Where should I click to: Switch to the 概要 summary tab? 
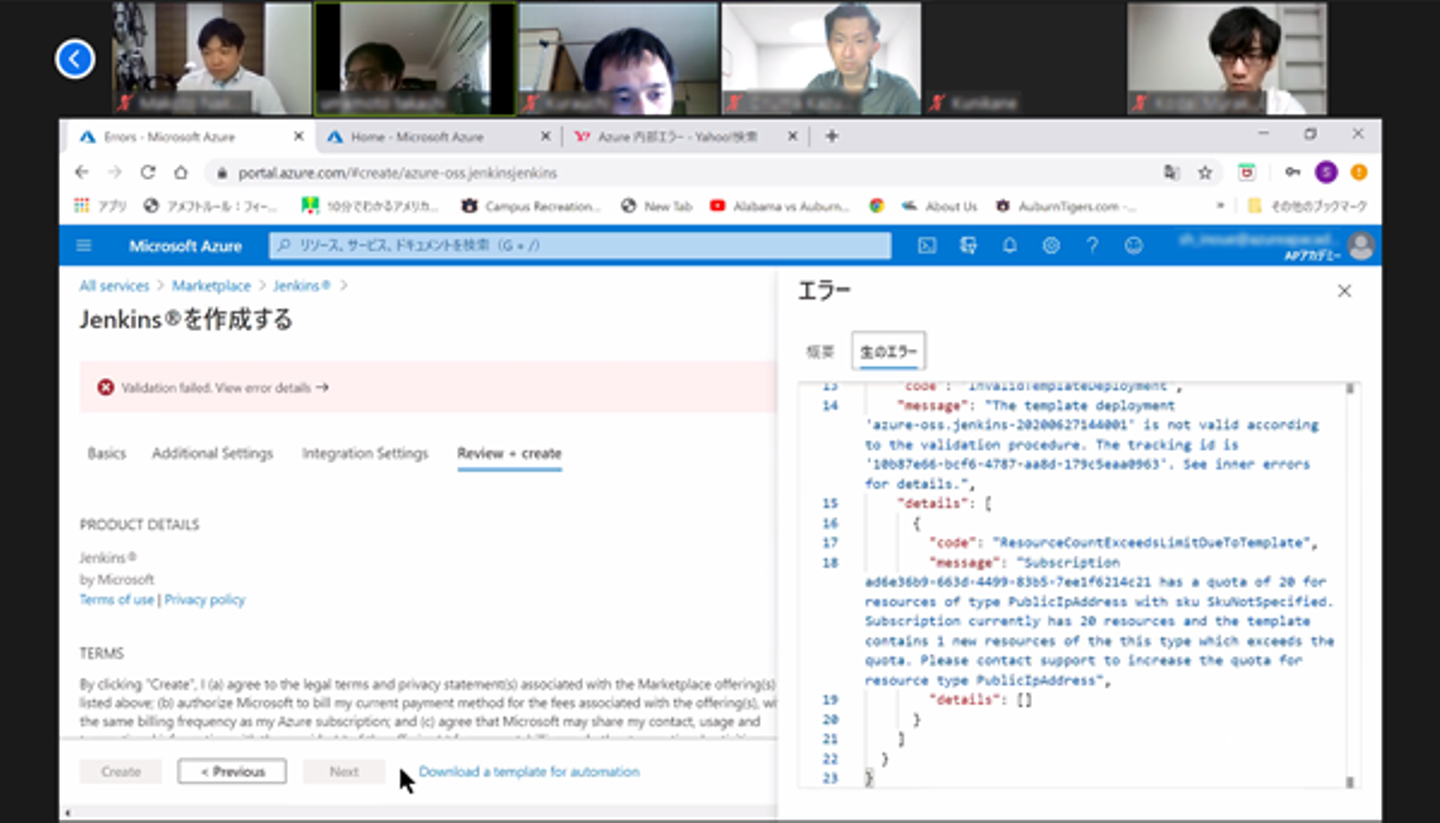pos(820,352)
